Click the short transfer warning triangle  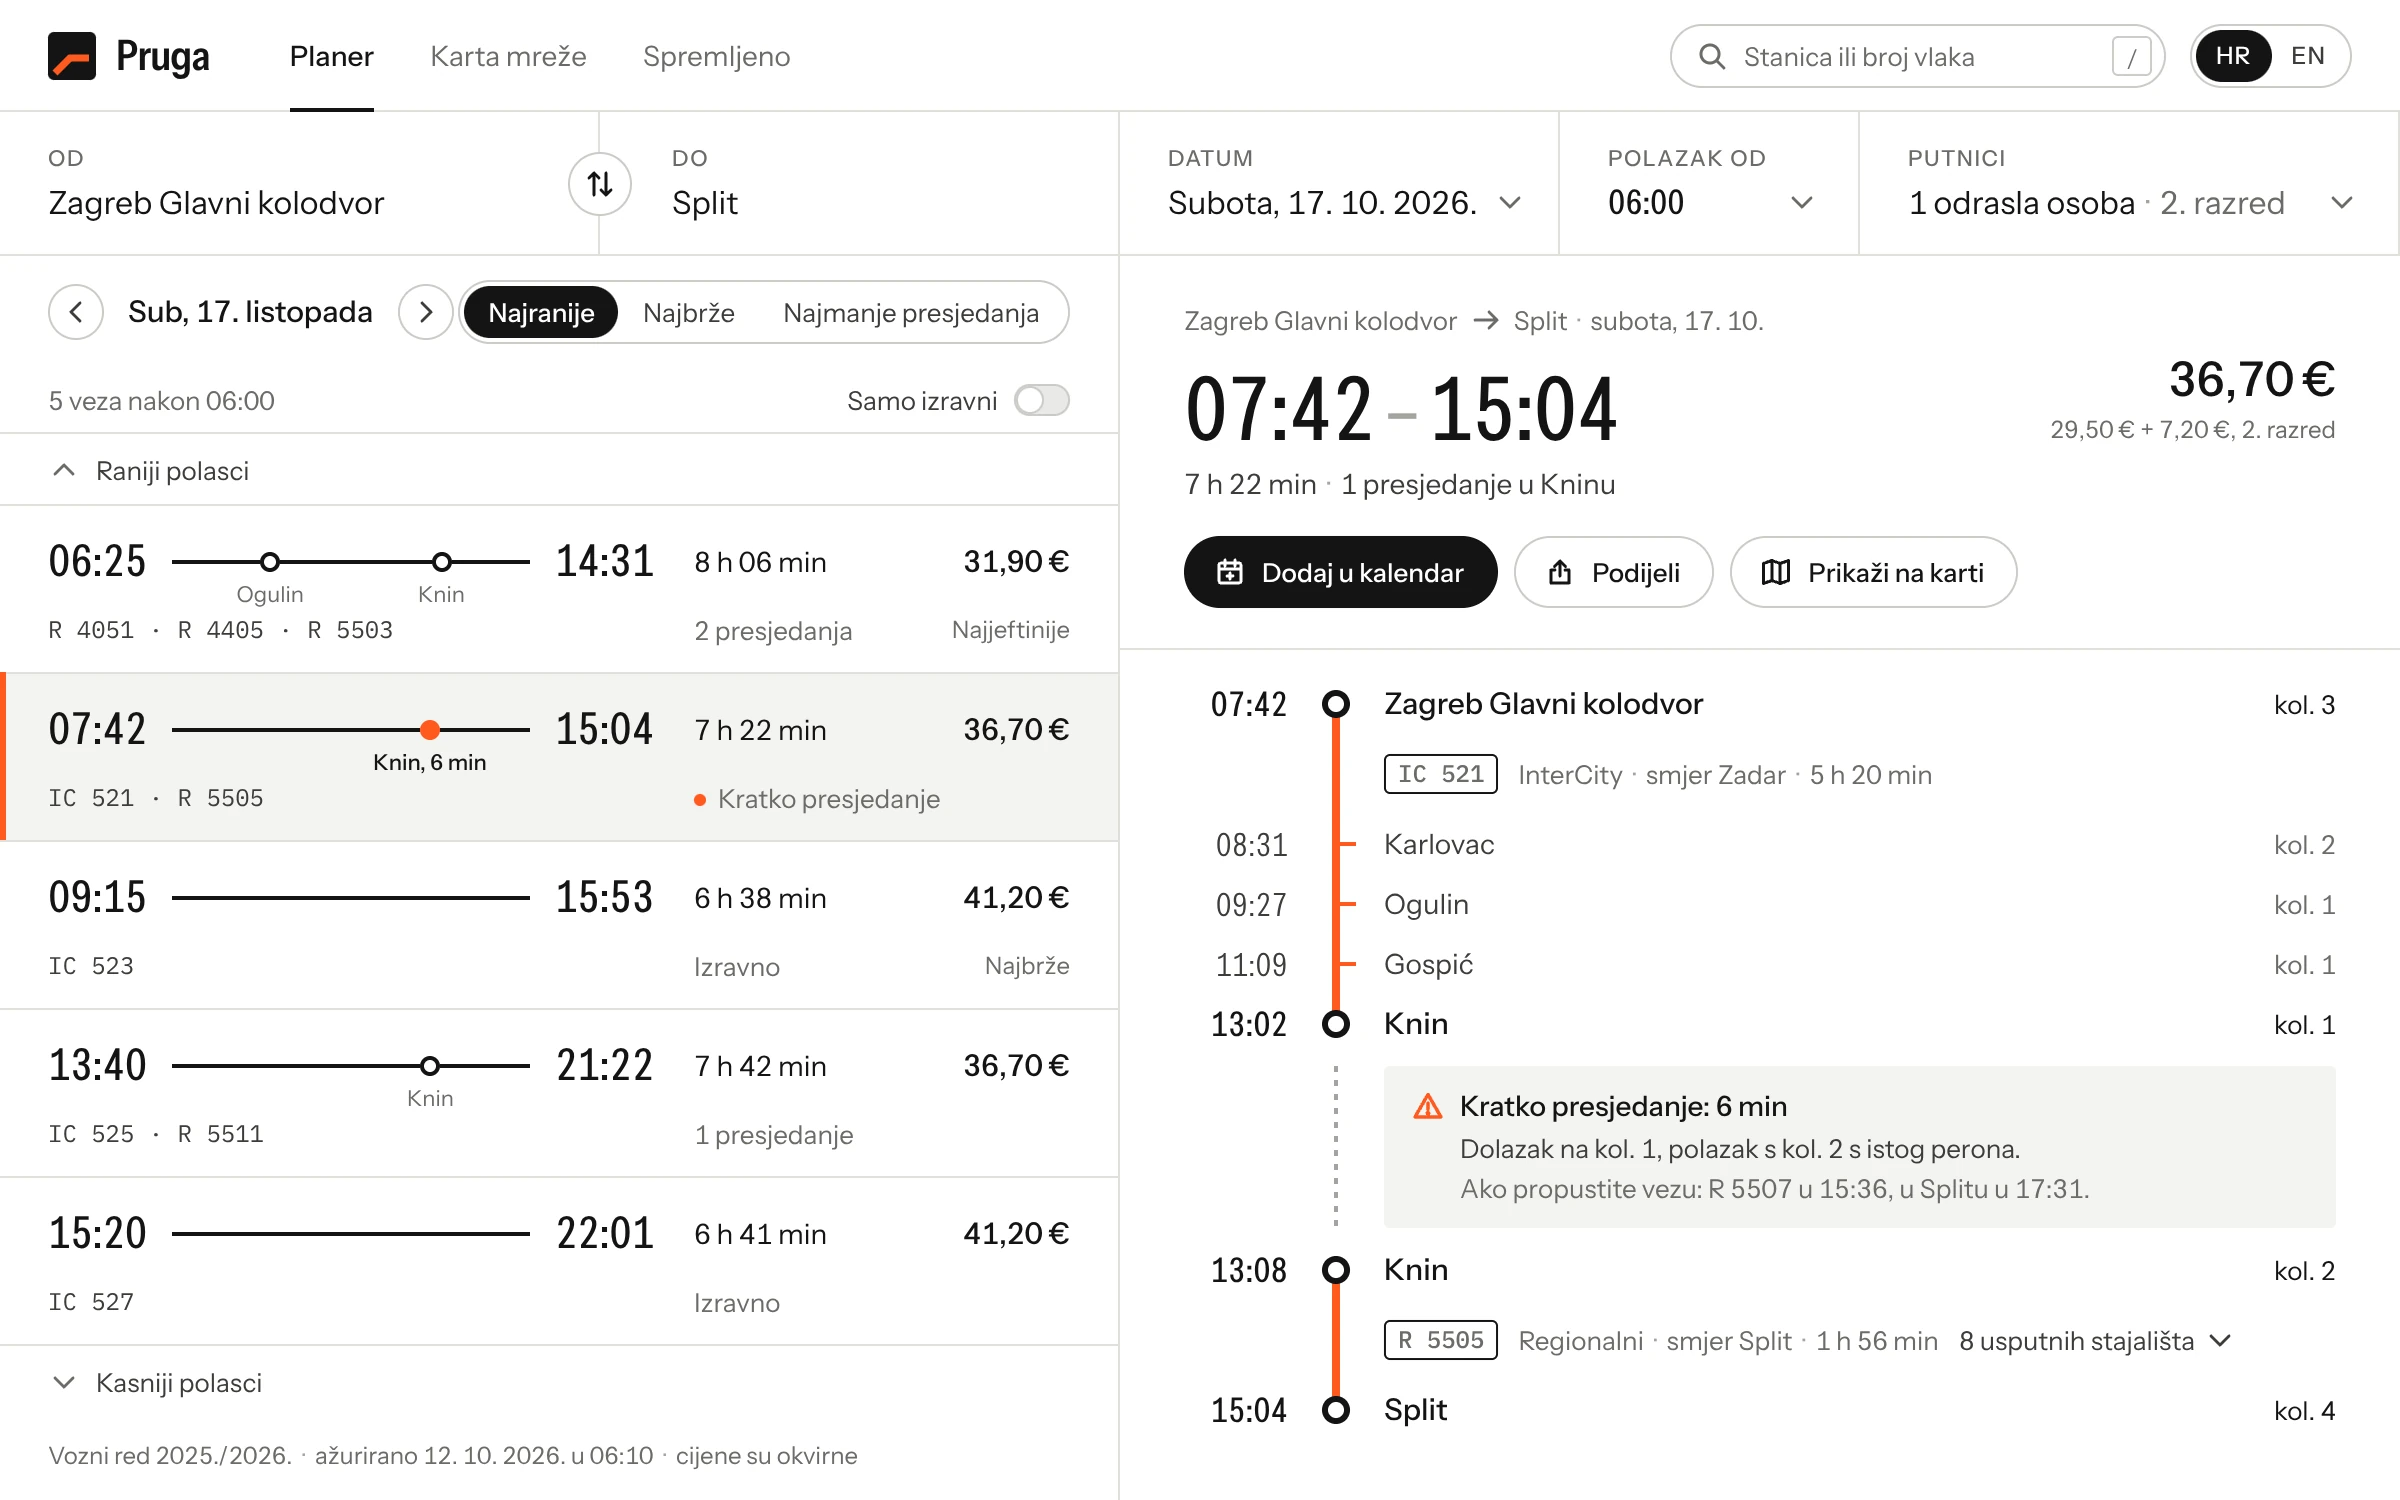pyautogui.click(x=1428, y=1106)
